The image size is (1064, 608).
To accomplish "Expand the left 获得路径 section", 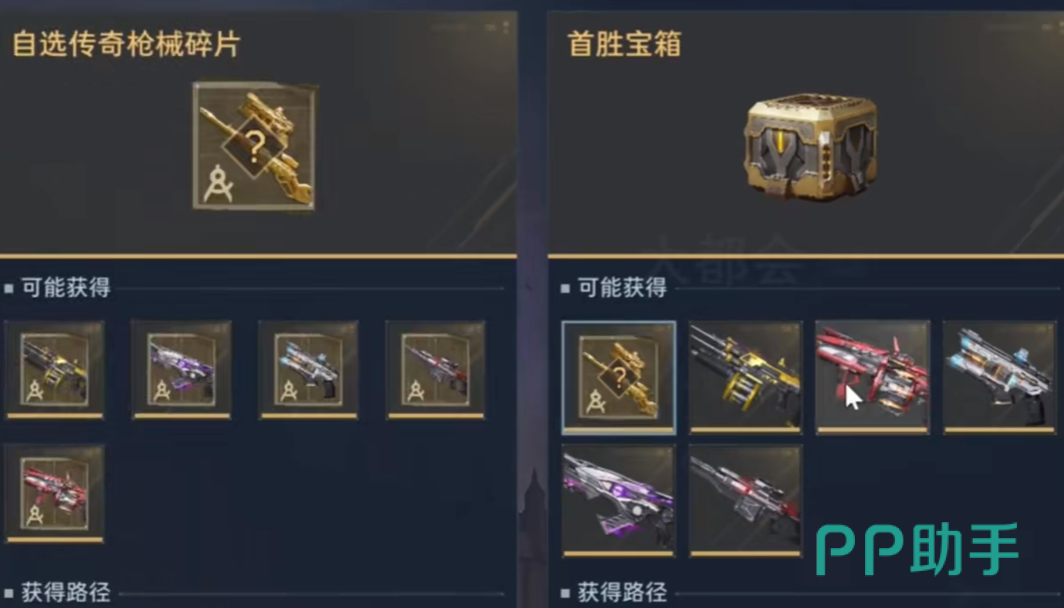I will [x=66, y=592].
